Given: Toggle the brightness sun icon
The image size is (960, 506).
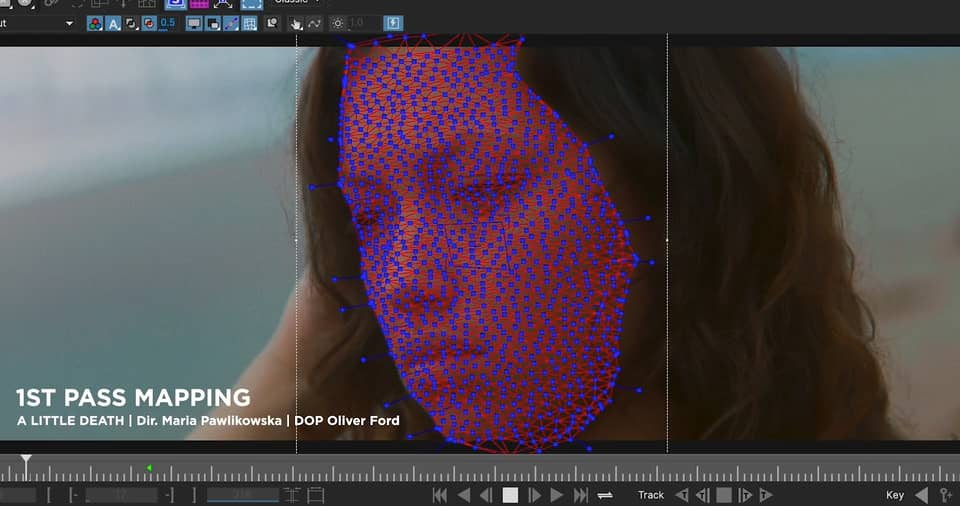Looking at the screenshot, I should point(337,24).
